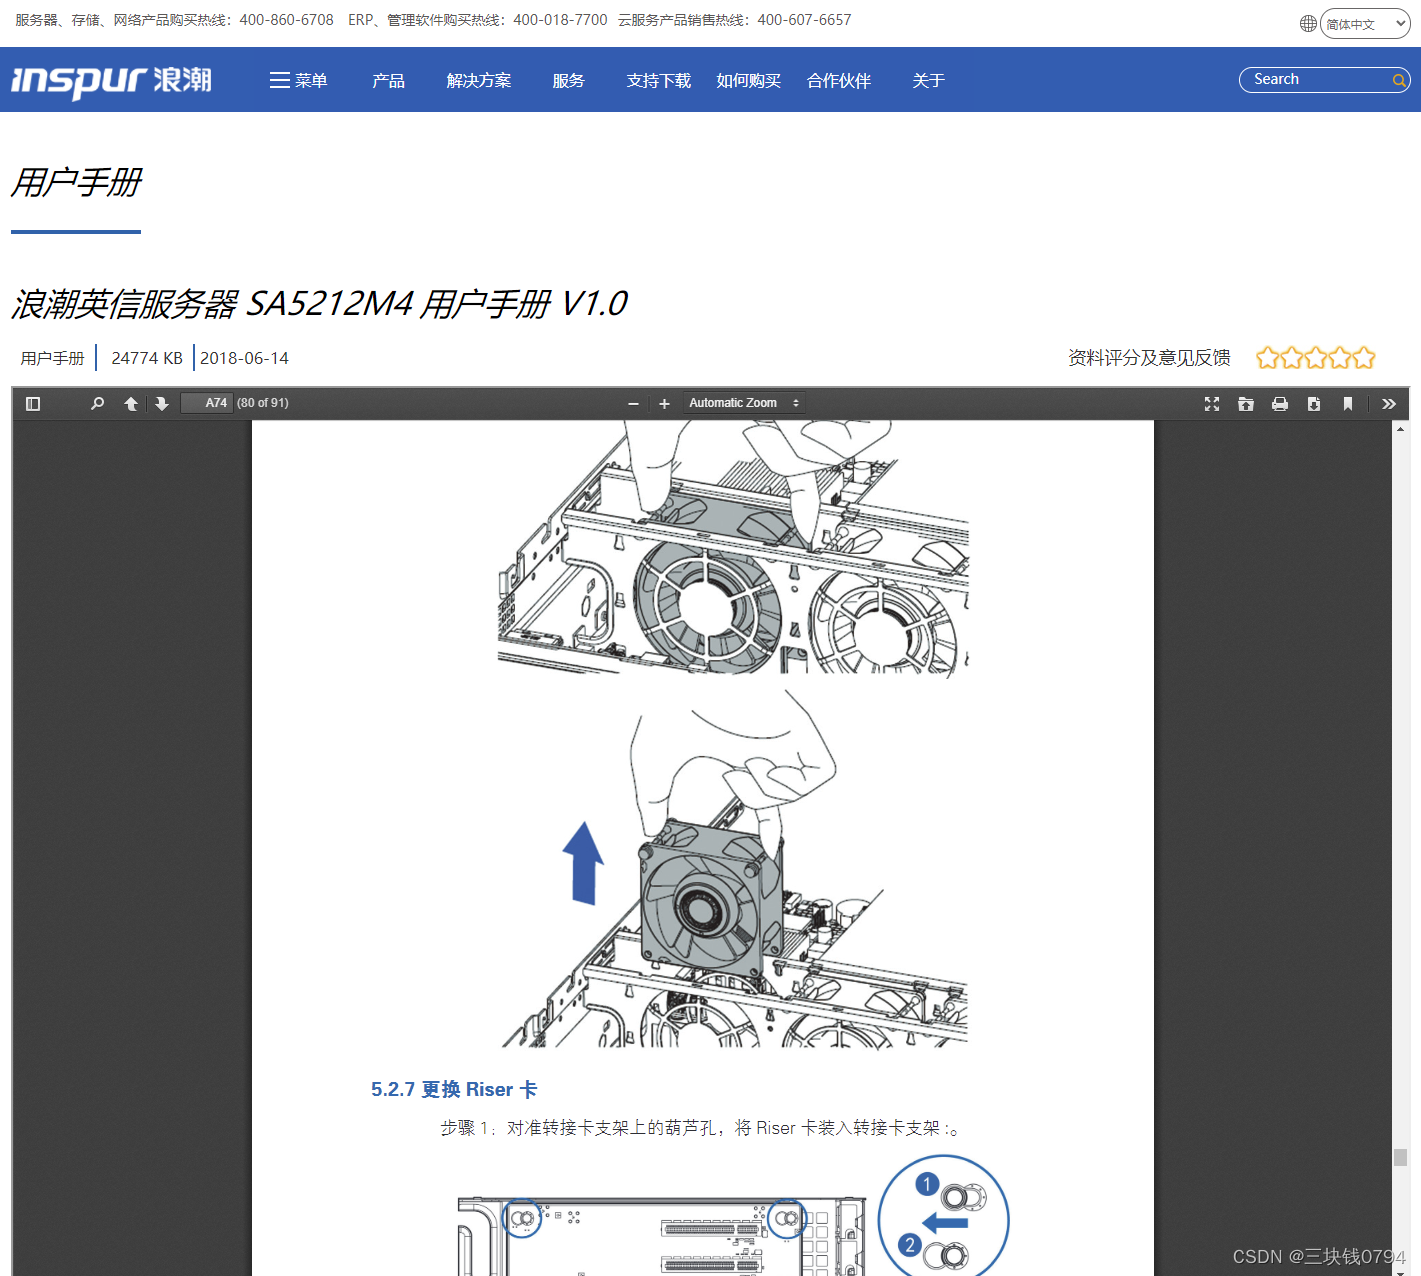The width and height of the screenshot is (1421, 1276).
Task: Open the 产品 menu
Action: [x=388, y=81]
